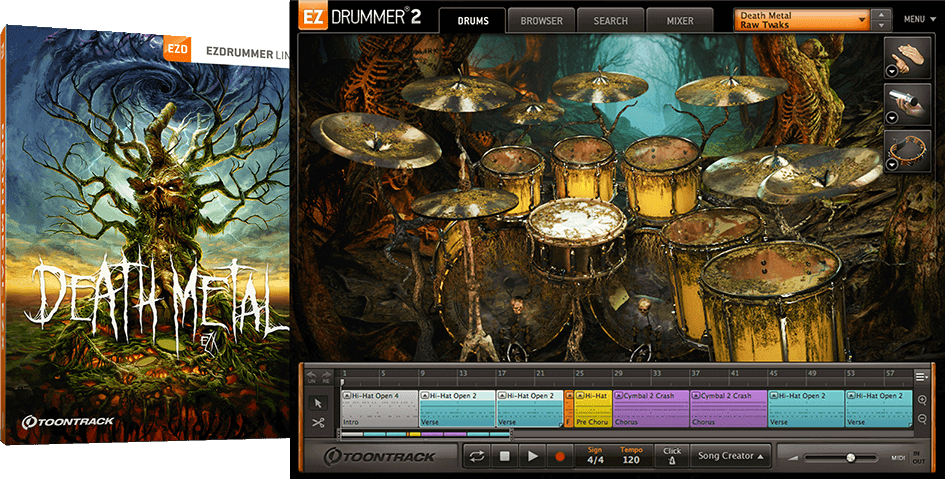The height and width of the screenshot is (479, 945).
Task: Switch to the SEARCH tab
Action: click(611, 20)
